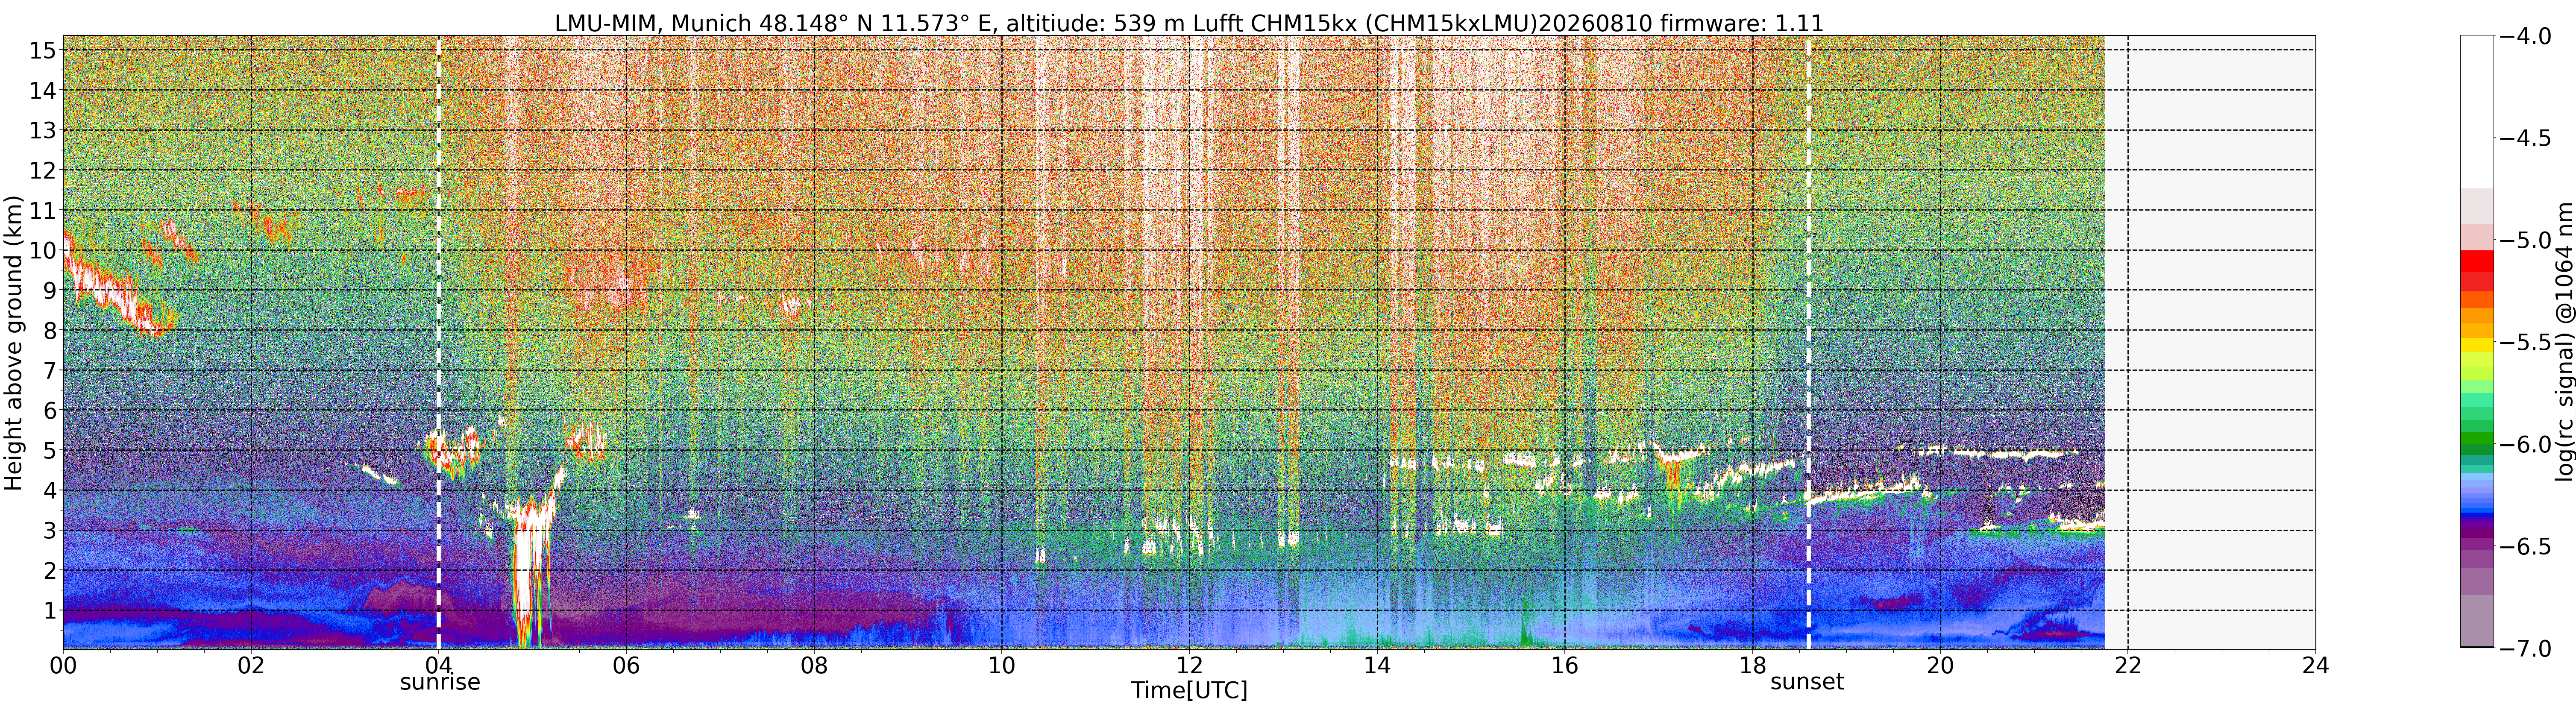
Task: Click the colorbar tick label -5.0
Action: [2525, 240]
